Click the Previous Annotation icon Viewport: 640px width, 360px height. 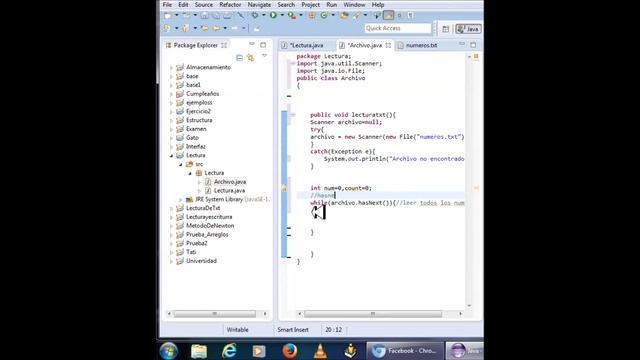click(x=186, y=28)
